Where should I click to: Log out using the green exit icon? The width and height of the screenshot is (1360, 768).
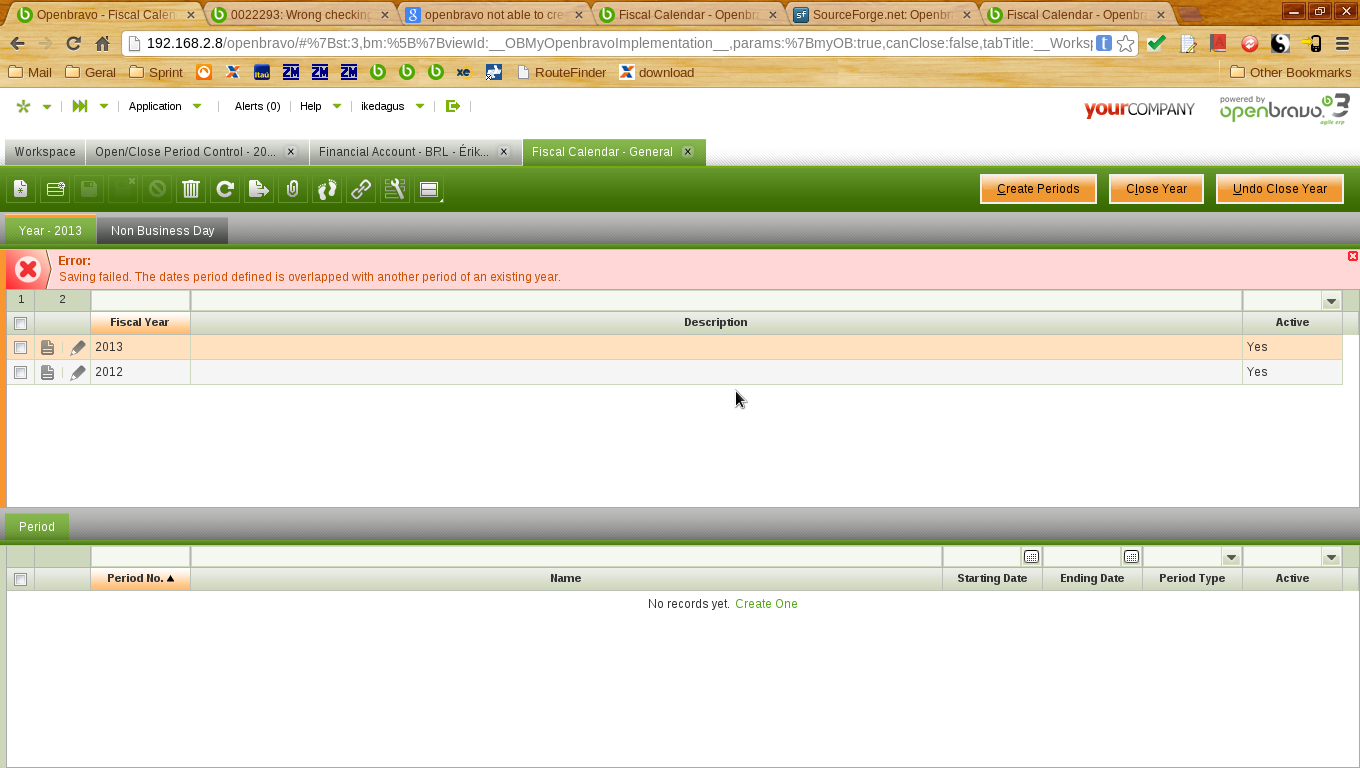pyautogui.click(x=453, y=106)
